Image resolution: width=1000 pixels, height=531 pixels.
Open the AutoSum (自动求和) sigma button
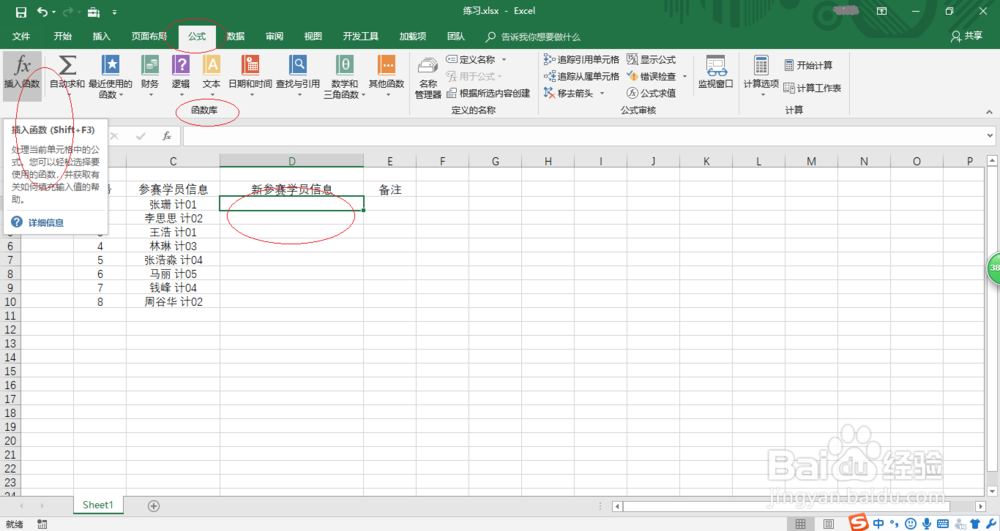(67, 75)
